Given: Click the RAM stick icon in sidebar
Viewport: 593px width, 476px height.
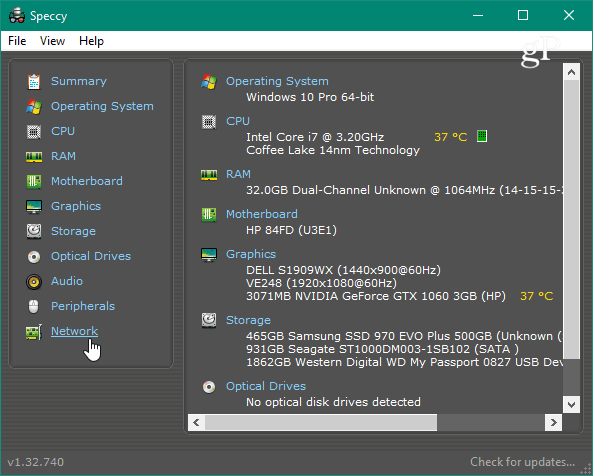Looking at the screenshot, I should tap(34, 157).
